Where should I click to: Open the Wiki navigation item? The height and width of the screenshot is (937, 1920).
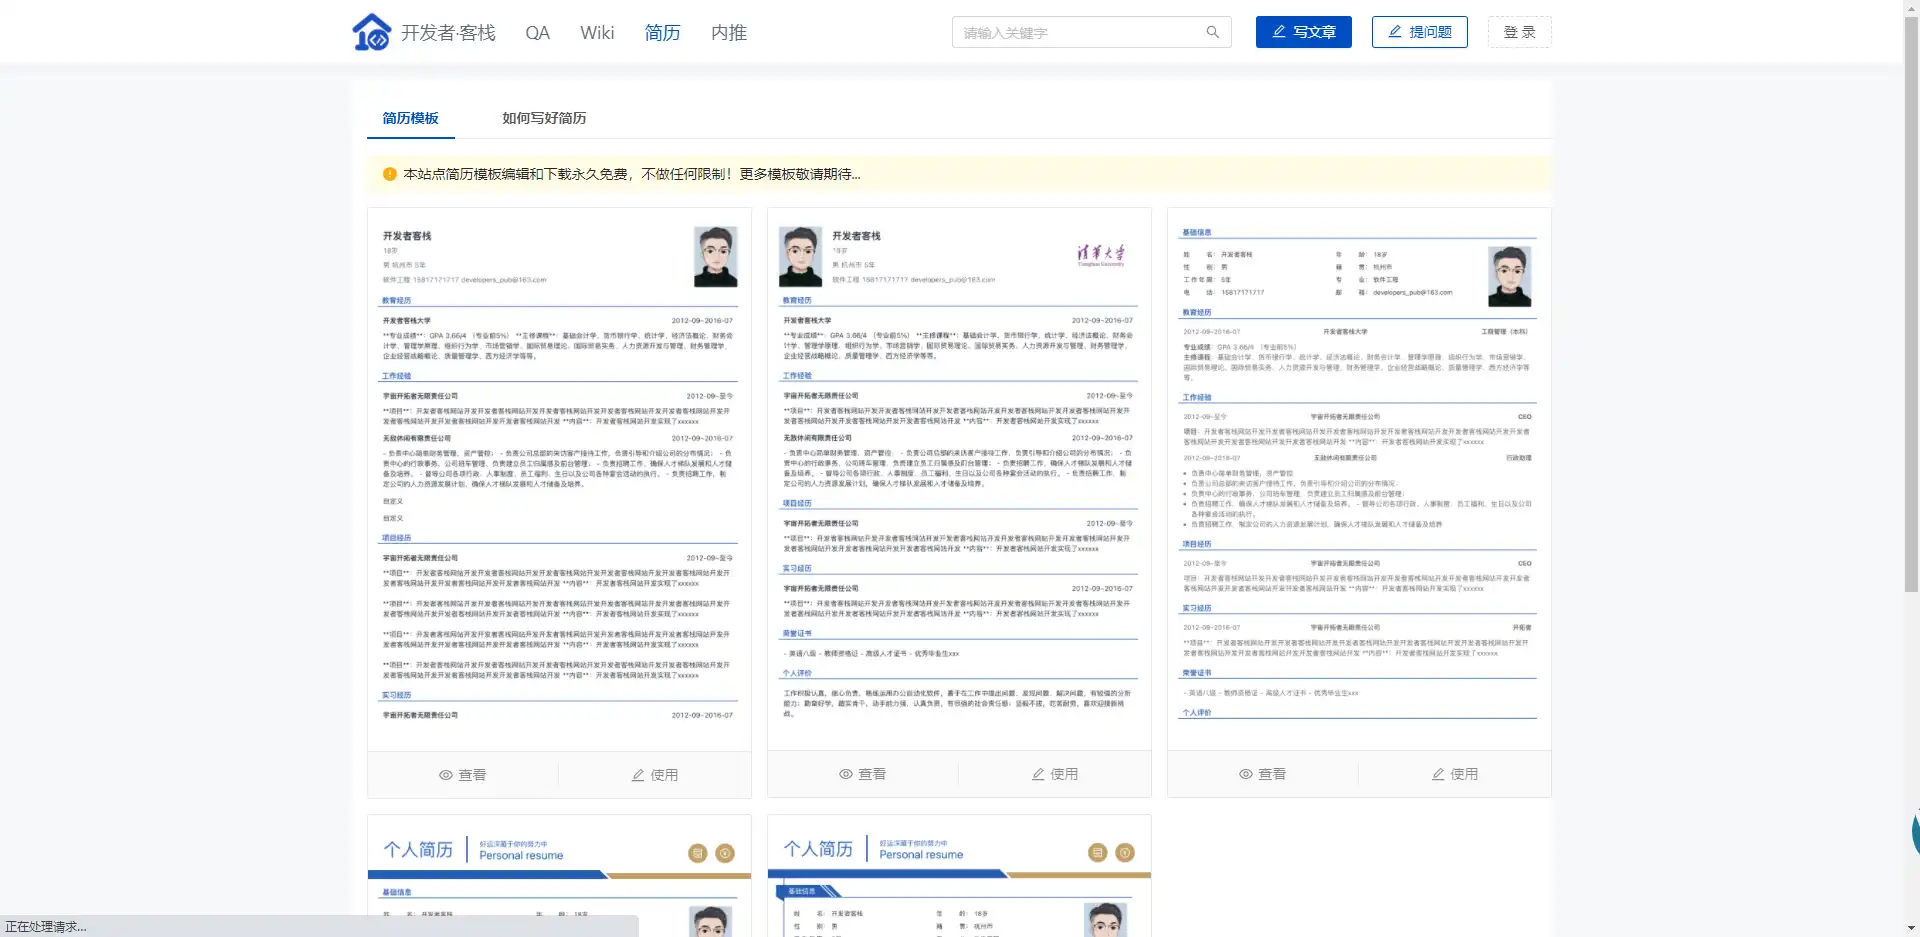597,33
